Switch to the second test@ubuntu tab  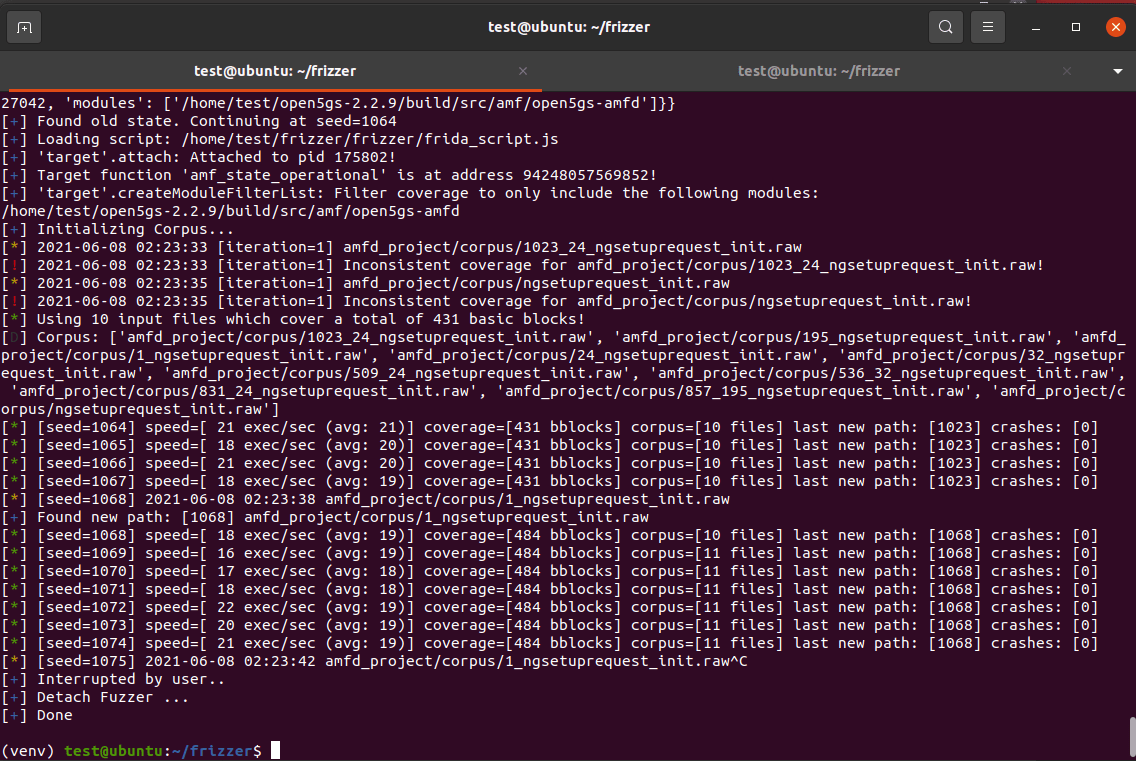coord(818,71)
